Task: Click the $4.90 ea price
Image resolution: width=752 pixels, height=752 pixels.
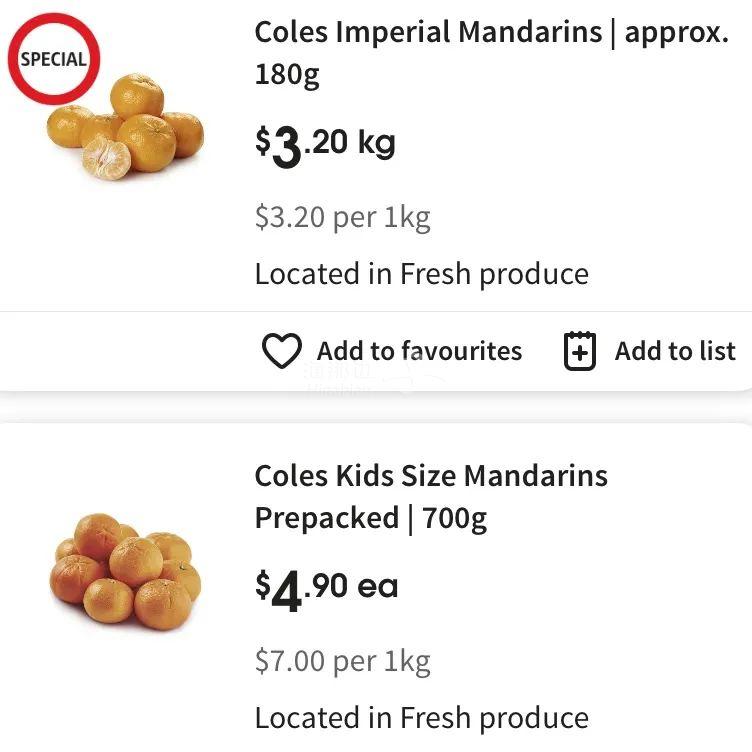Action: pos(326,589)
